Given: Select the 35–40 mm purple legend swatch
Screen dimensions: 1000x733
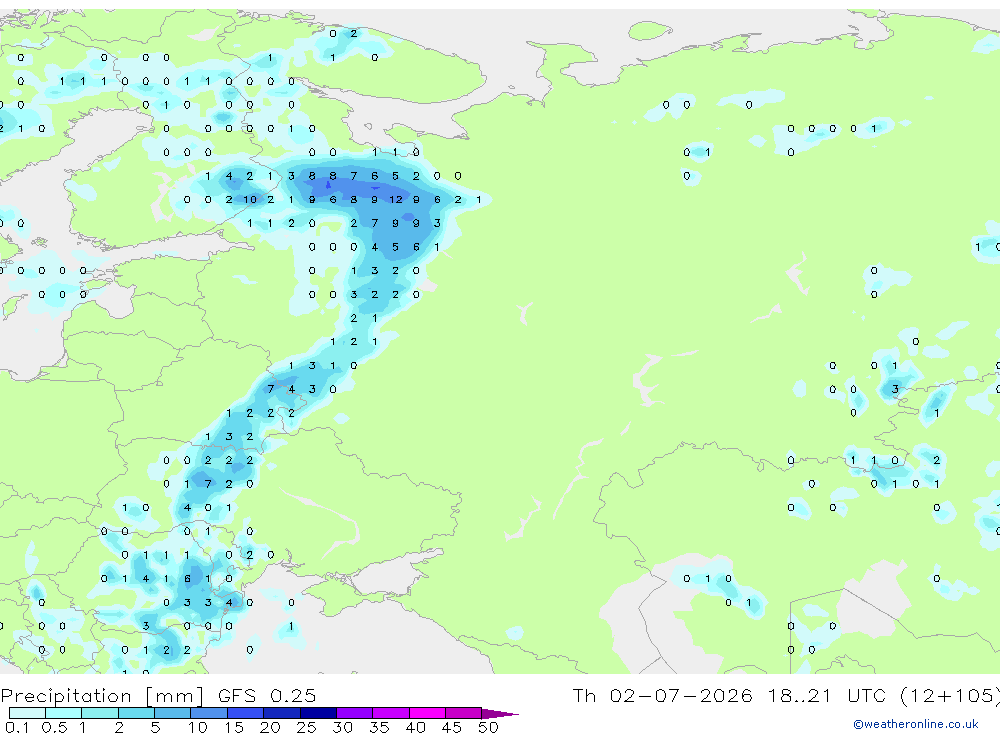Looking at the screenshot, I should click(x=391, y=713).
